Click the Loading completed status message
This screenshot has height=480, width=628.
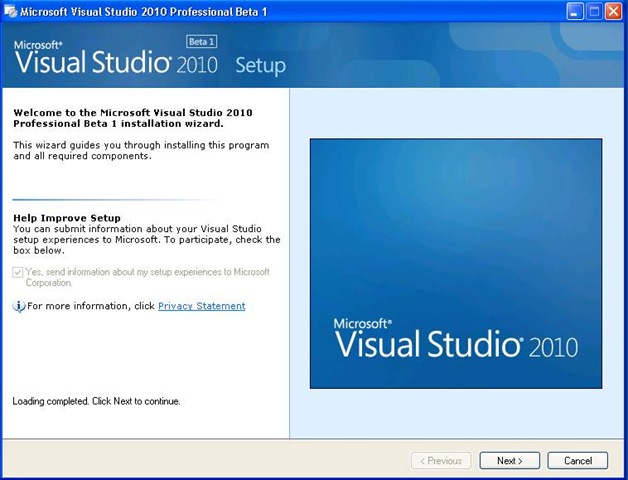click(96, 401)
